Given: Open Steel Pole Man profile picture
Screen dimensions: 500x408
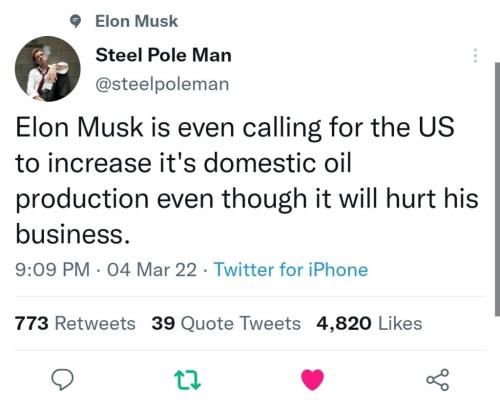Looking at the screenshot, I should (48, 69).
